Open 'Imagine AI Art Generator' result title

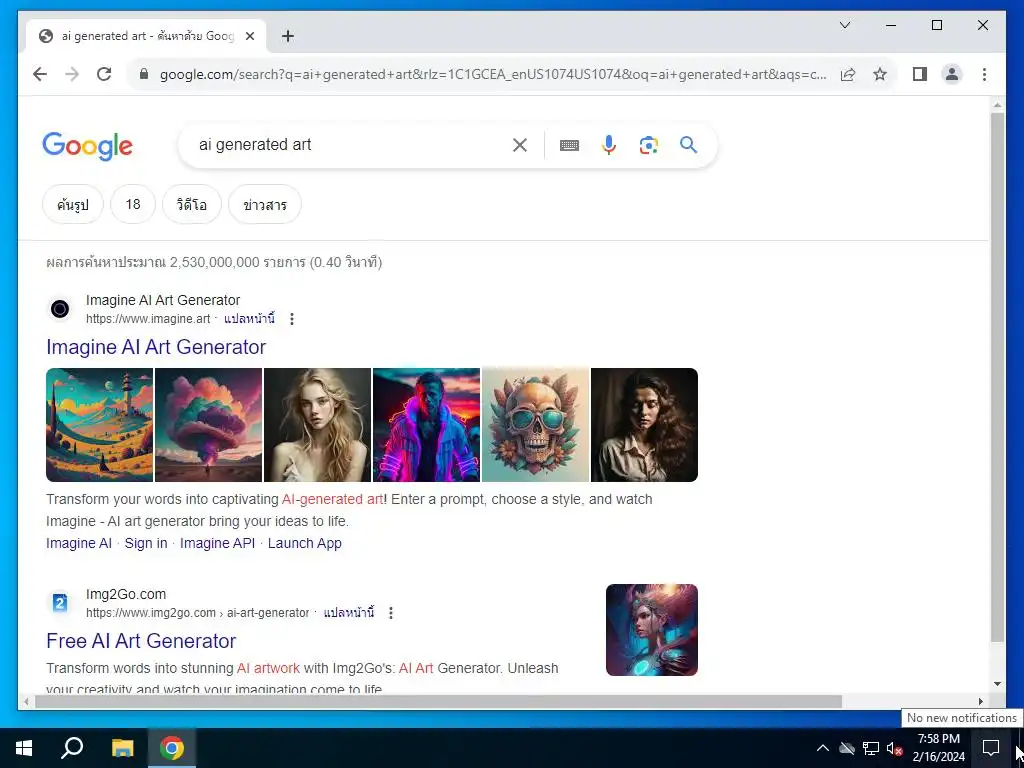click(156, 347)
